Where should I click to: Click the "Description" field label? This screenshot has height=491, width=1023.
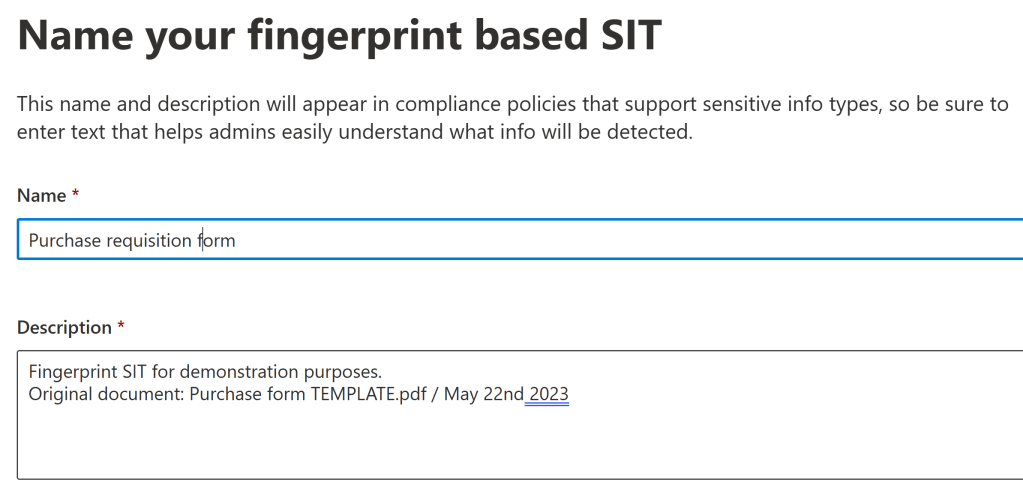64,328
